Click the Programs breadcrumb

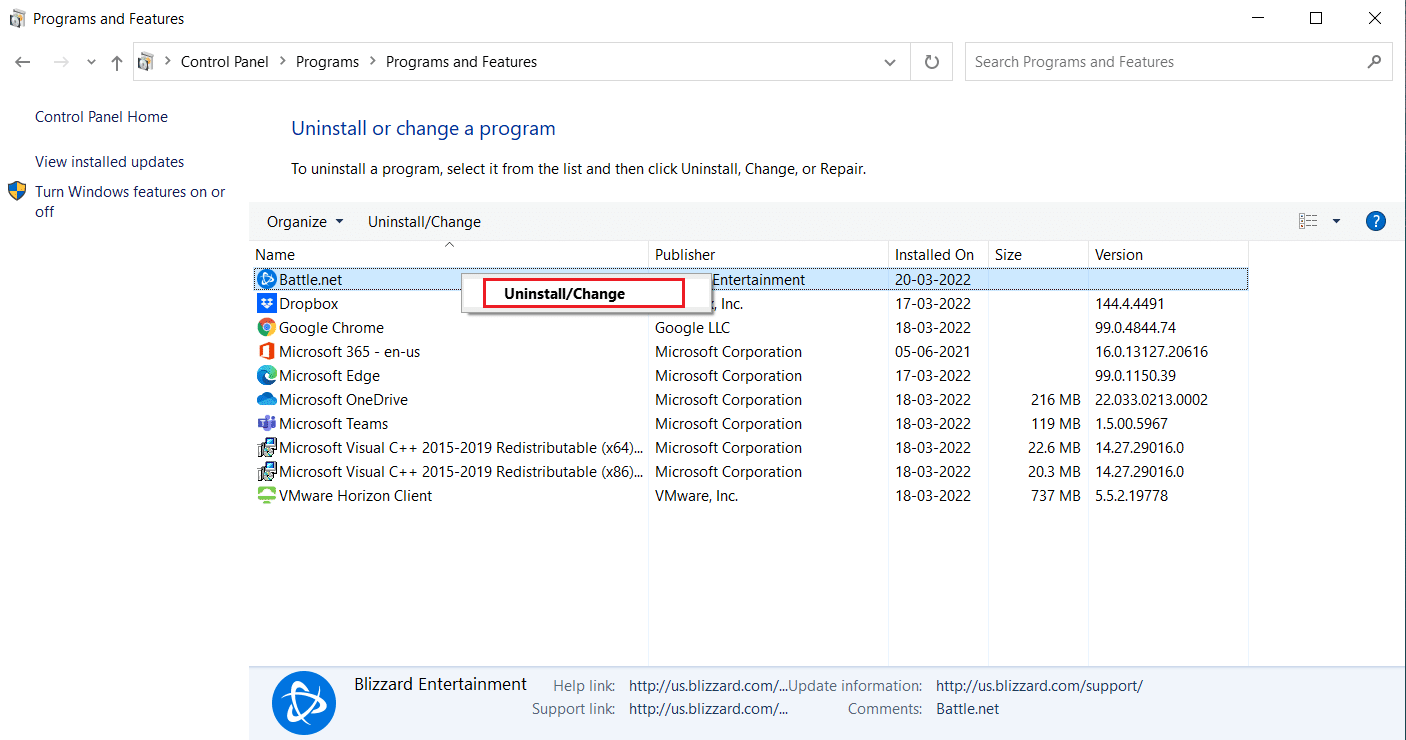(x=327, y=62)
